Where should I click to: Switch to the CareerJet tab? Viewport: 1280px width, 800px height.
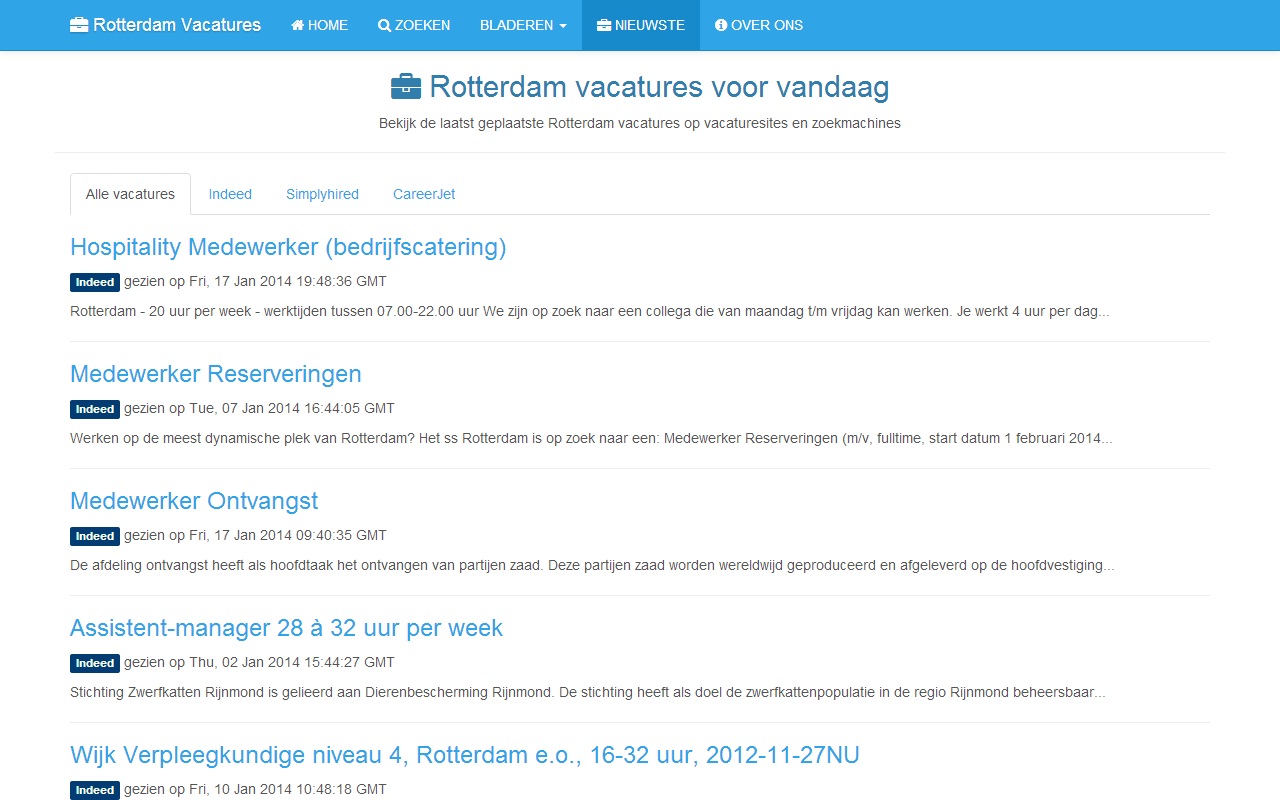pos(424,194)
